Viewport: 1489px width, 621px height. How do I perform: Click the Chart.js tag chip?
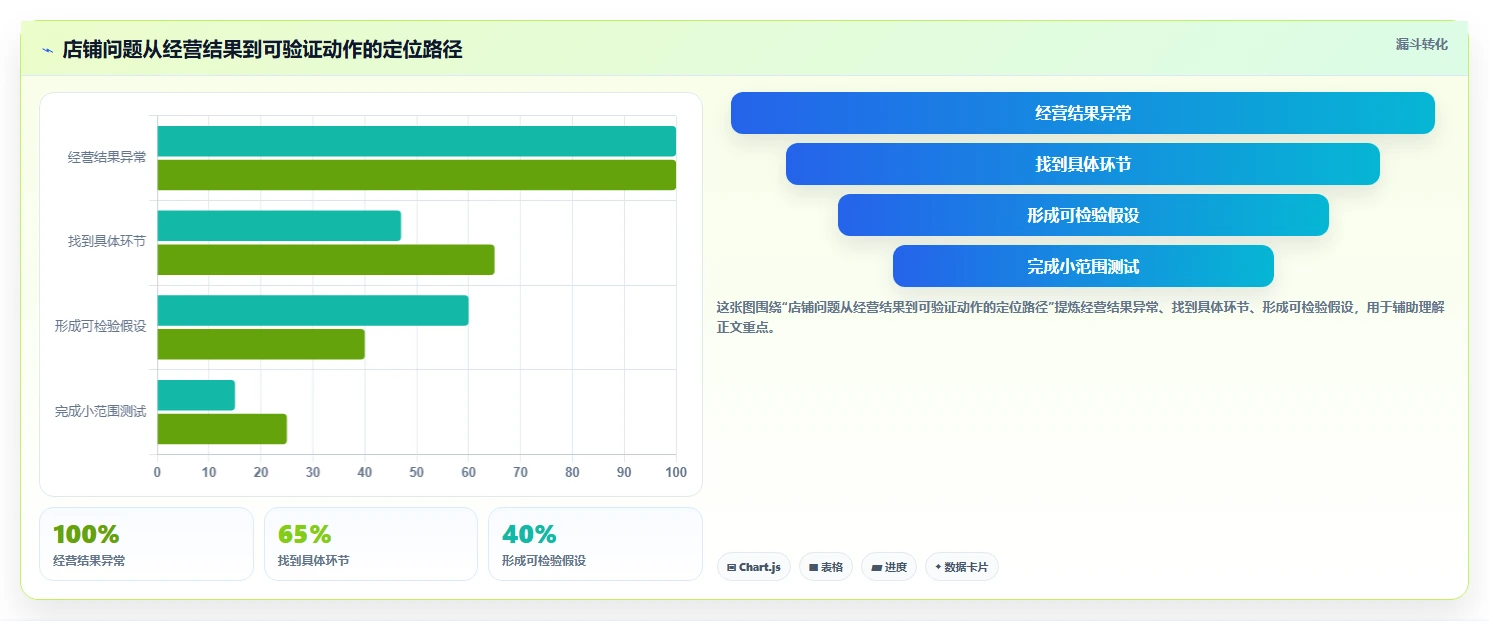coord(754,567)
